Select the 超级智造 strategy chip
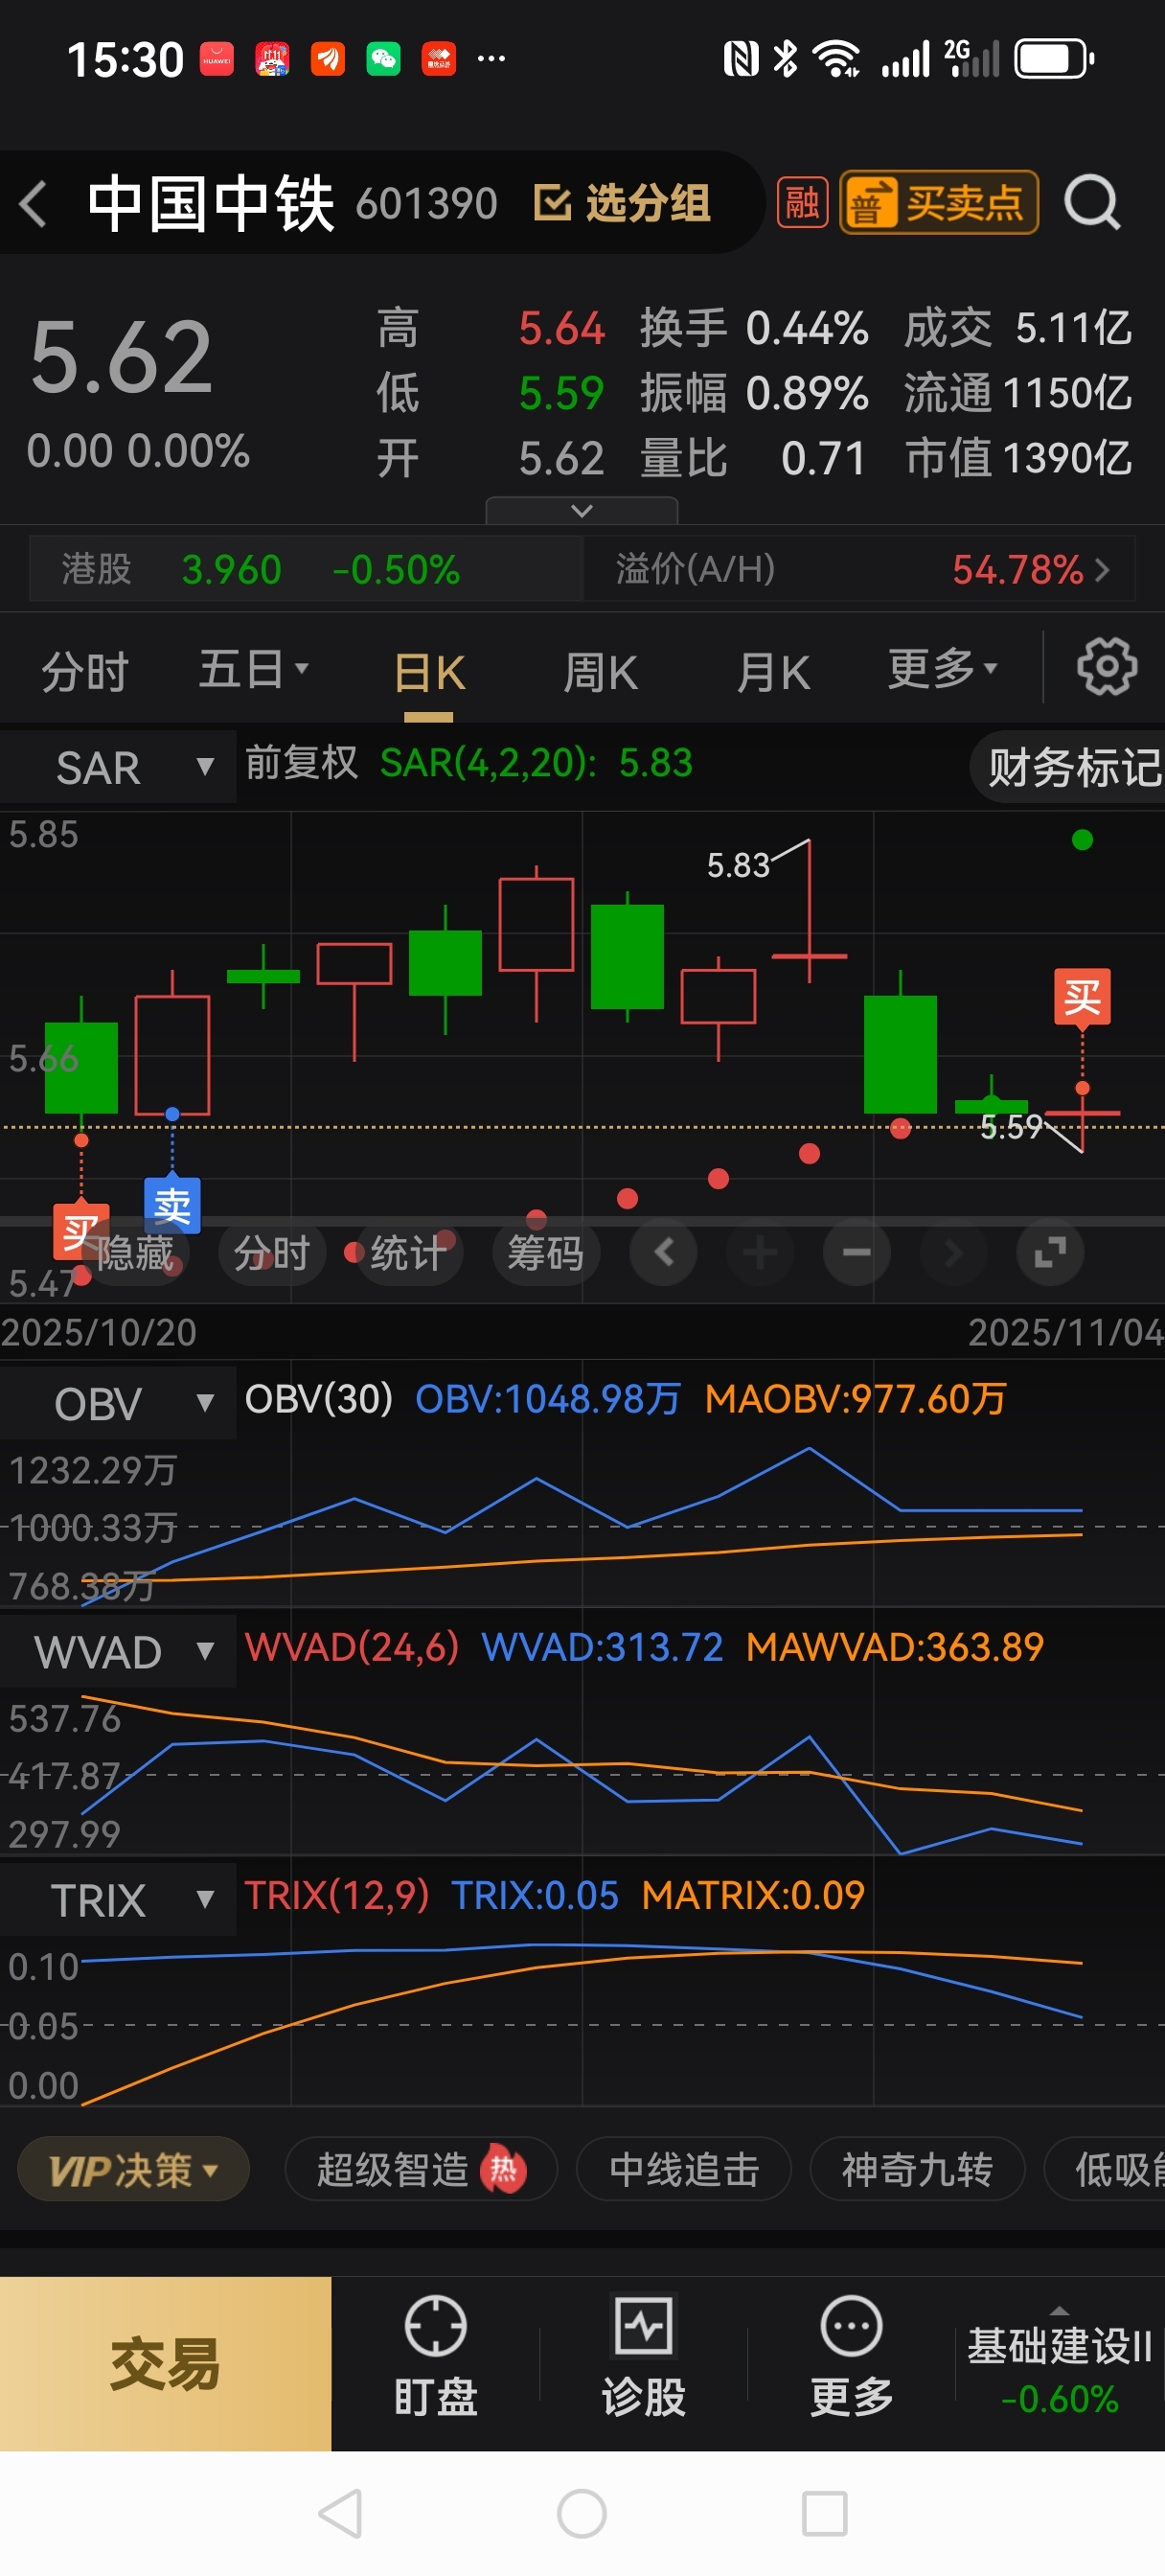 pyautogui.click(x=421, y=2170)
